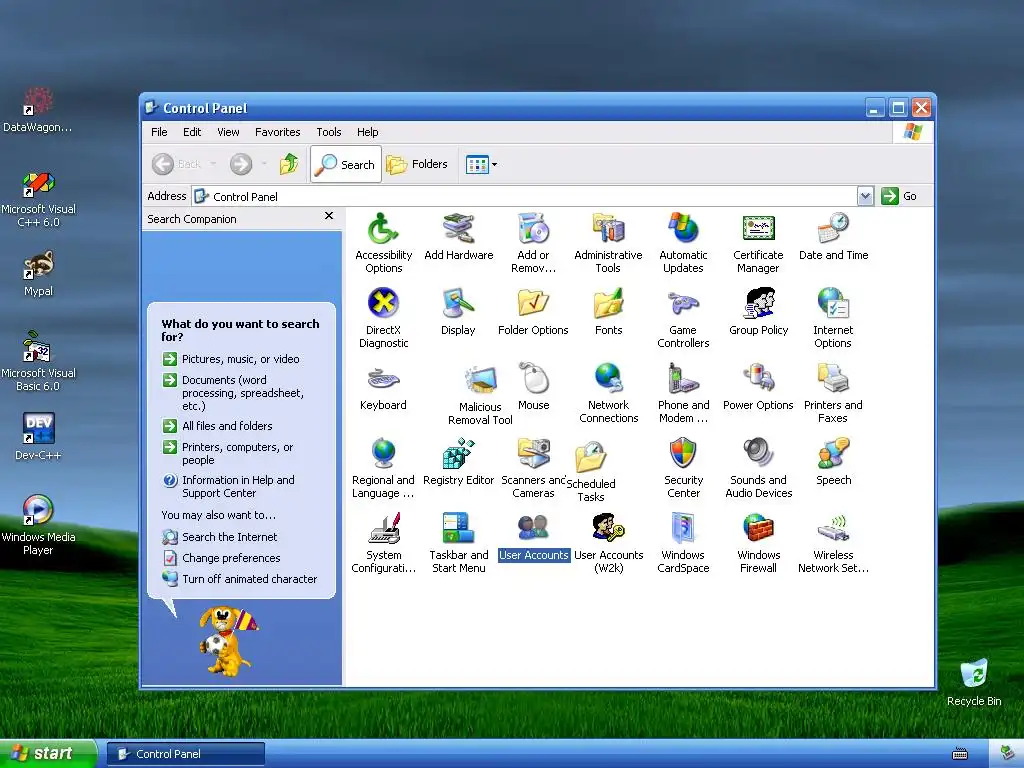Open the View menu

[x=228, y=132]
